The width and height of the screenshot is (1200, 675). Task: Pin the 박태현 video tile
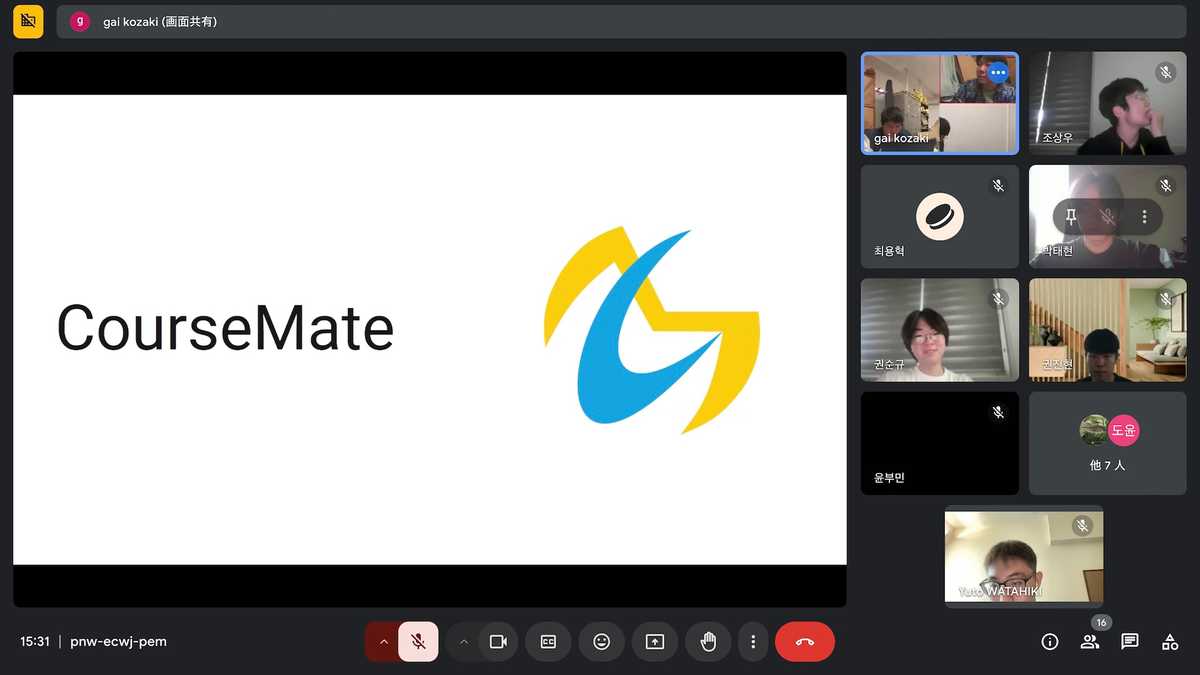(x=1071, y=217)
